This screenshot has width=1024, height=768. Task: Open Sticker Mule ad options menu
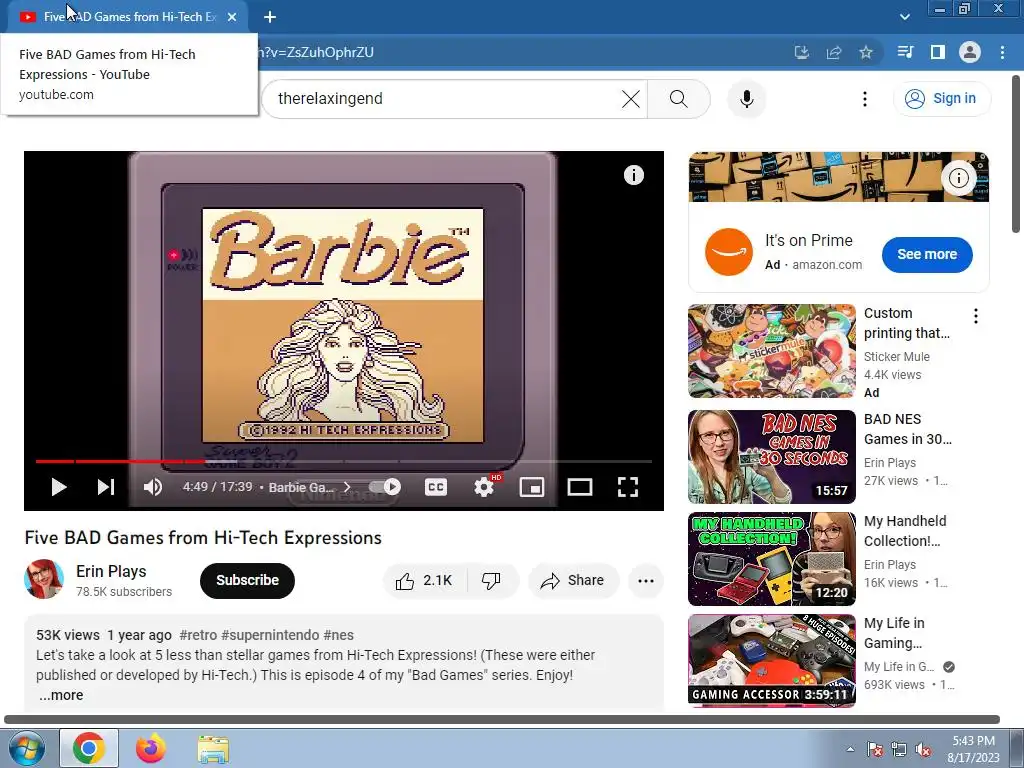[x=976, y=317]
